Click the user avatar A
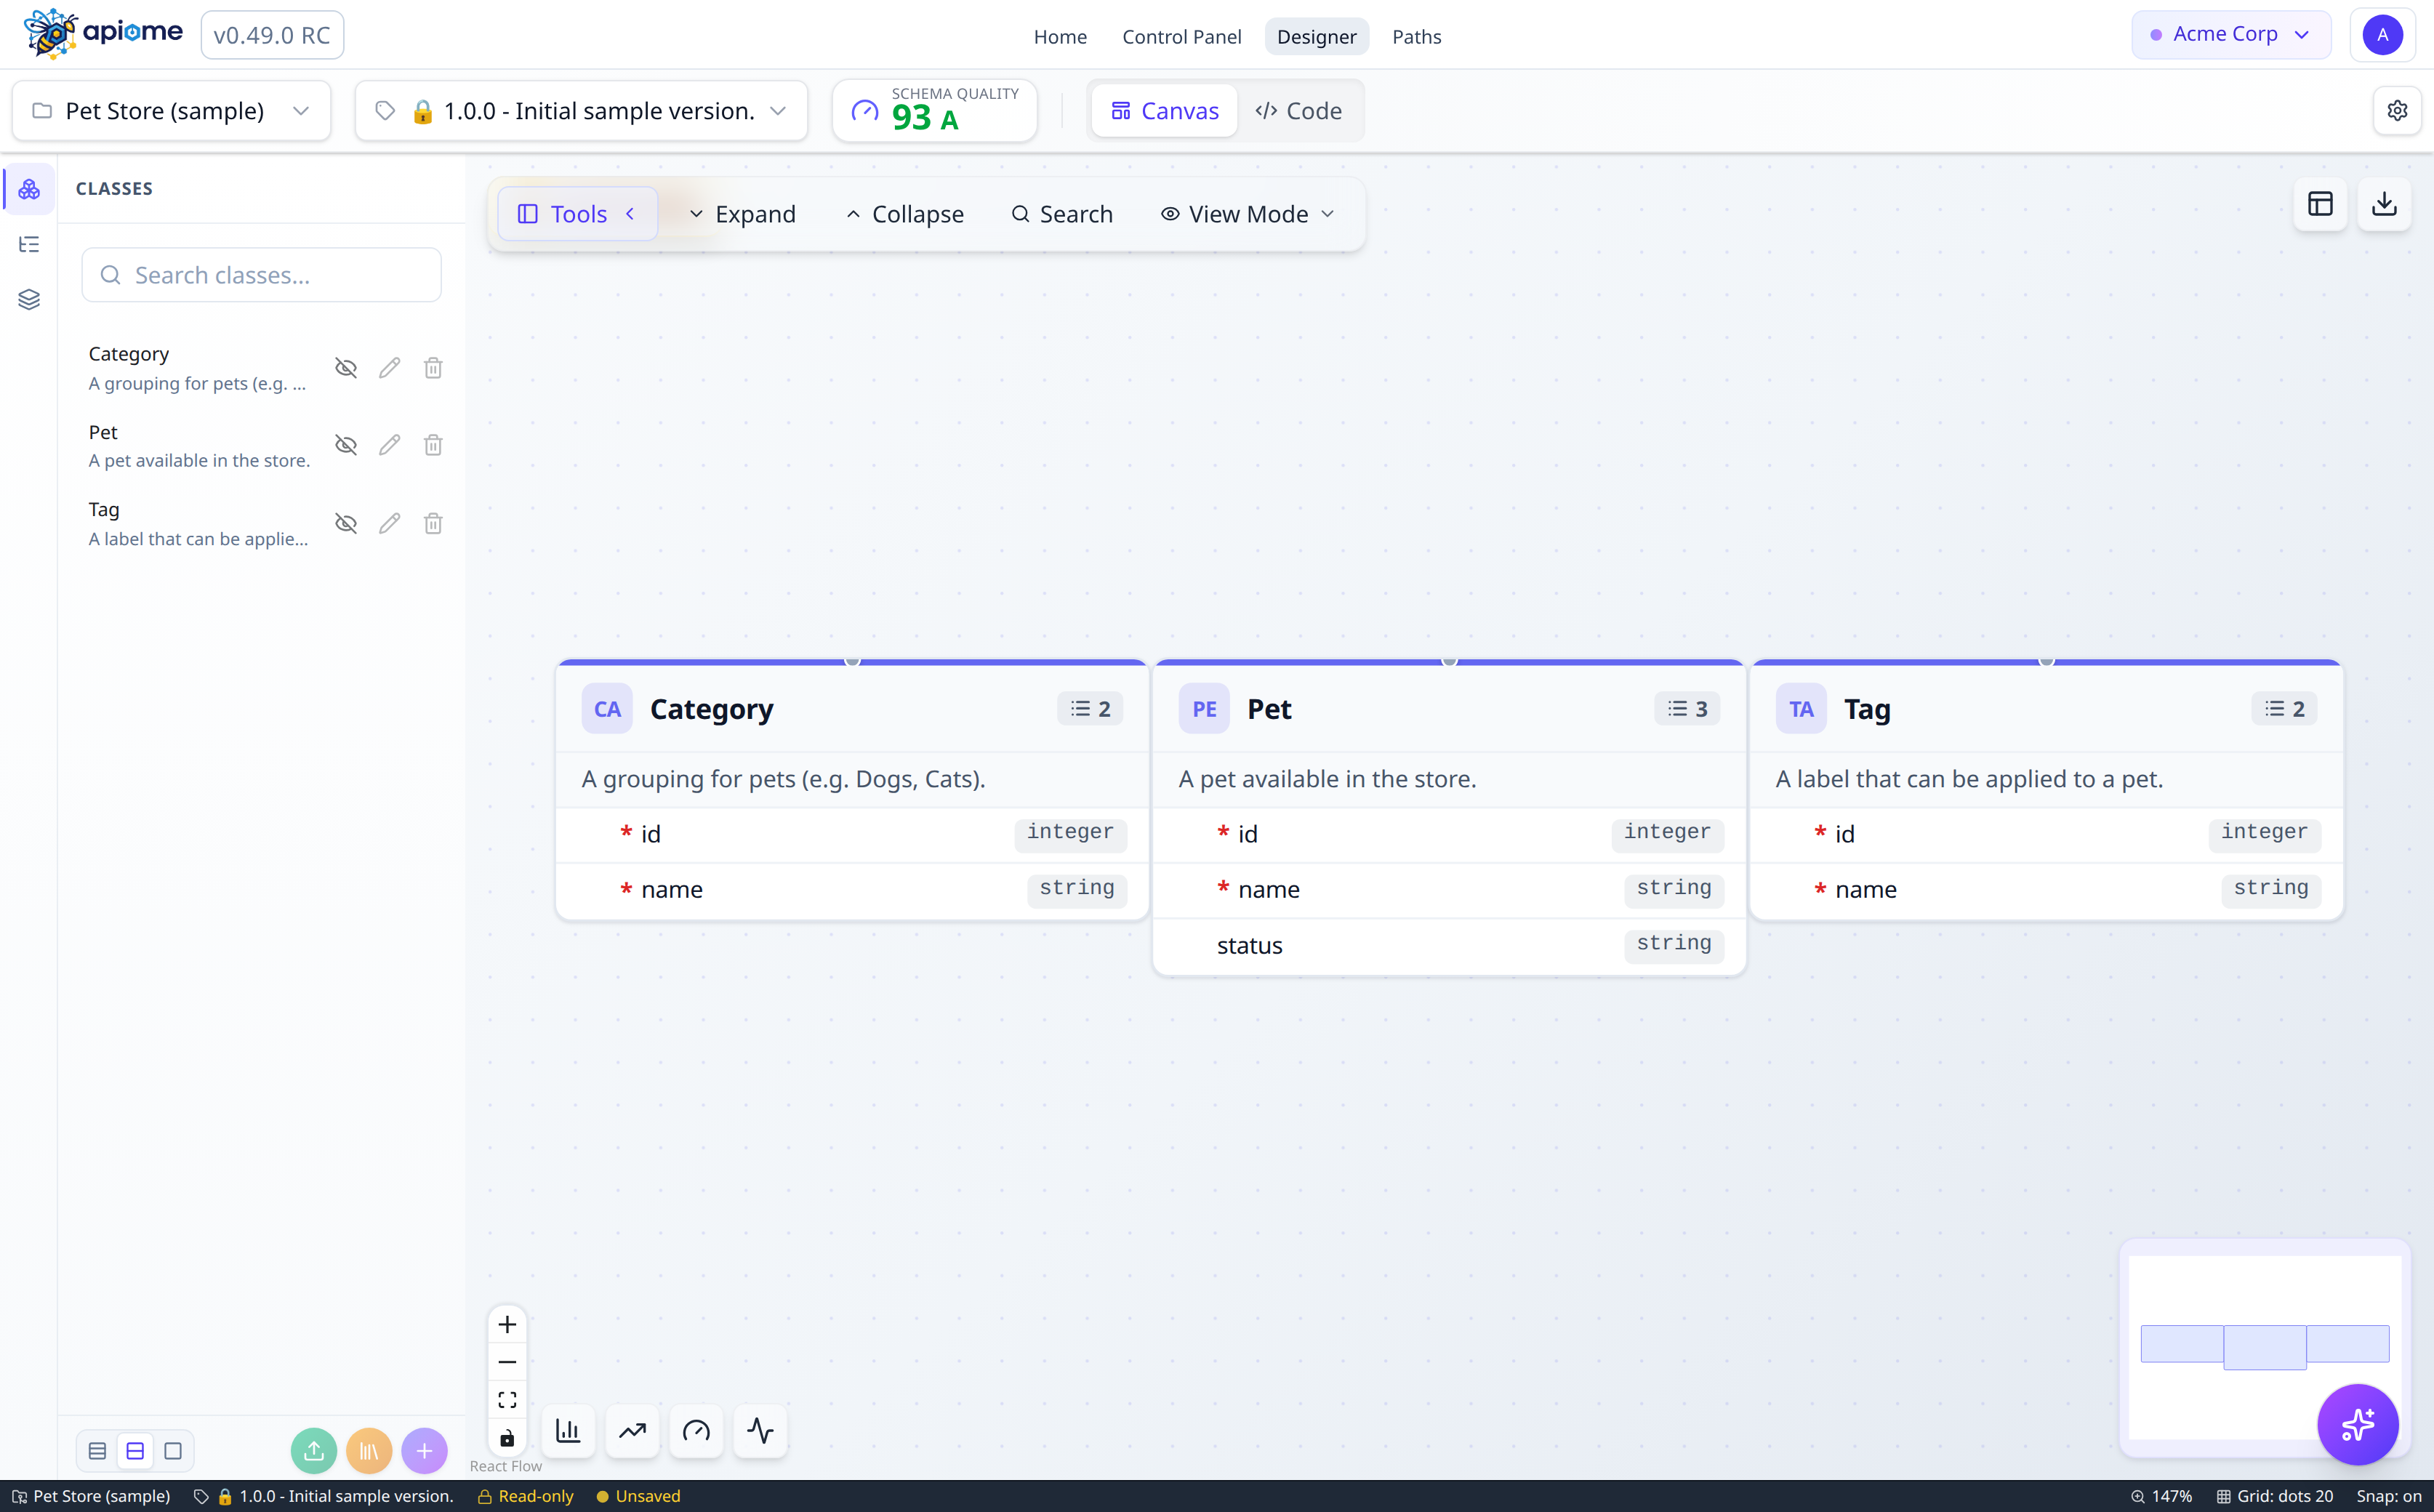The width and height of the screenshot is (2434, 1512). (x=2383, y=35)
